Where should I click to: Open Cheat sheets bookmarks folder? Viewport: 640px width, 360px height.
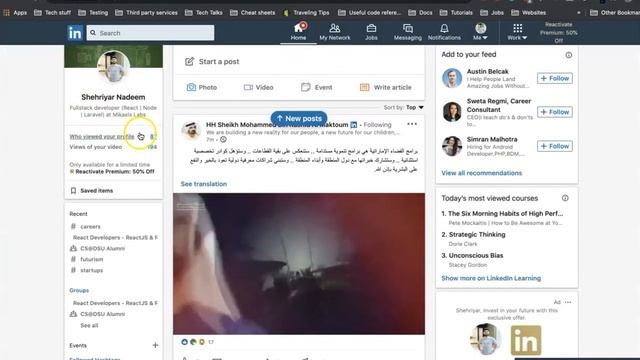(253, 13)
